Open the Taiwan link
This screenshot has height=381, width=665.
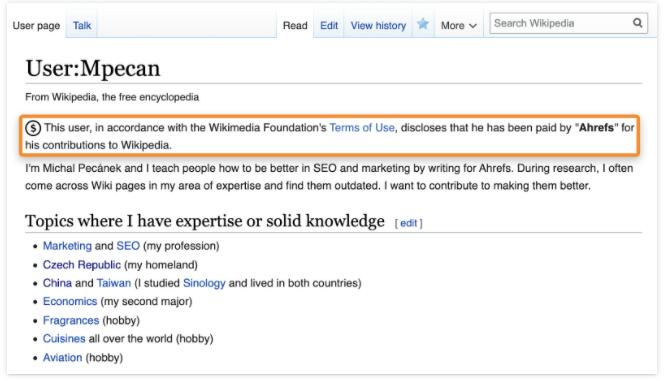pos(114,283)
